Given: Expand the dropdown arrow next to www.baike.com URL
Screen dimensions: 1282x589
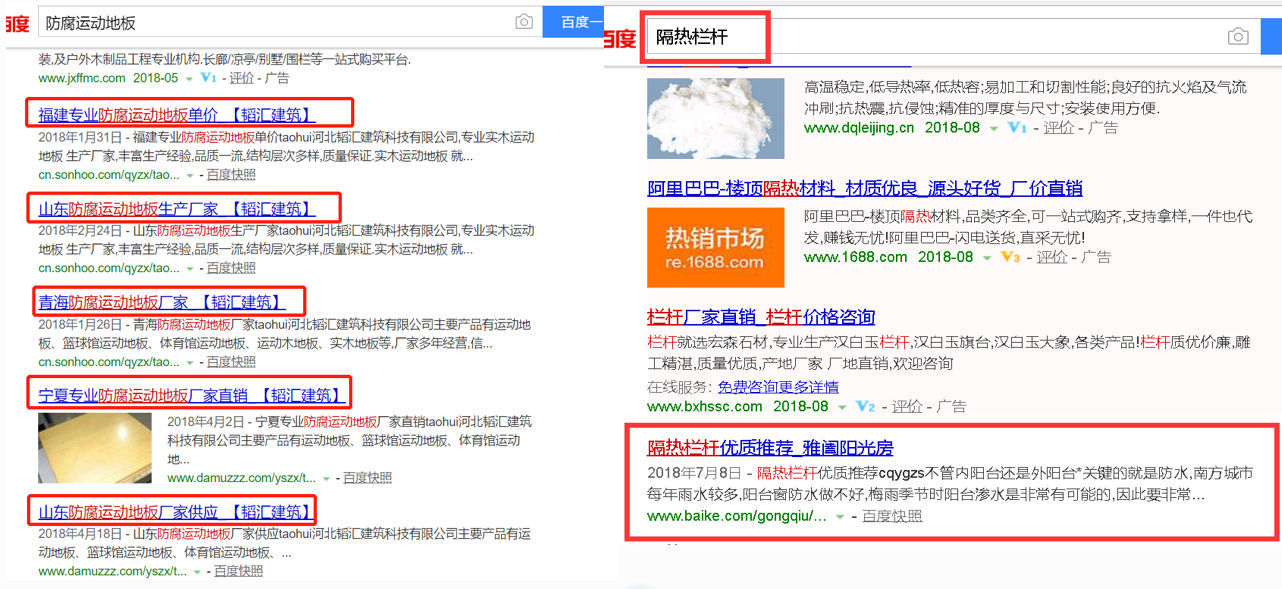Looking at the screenshot, I should (840, 517).
